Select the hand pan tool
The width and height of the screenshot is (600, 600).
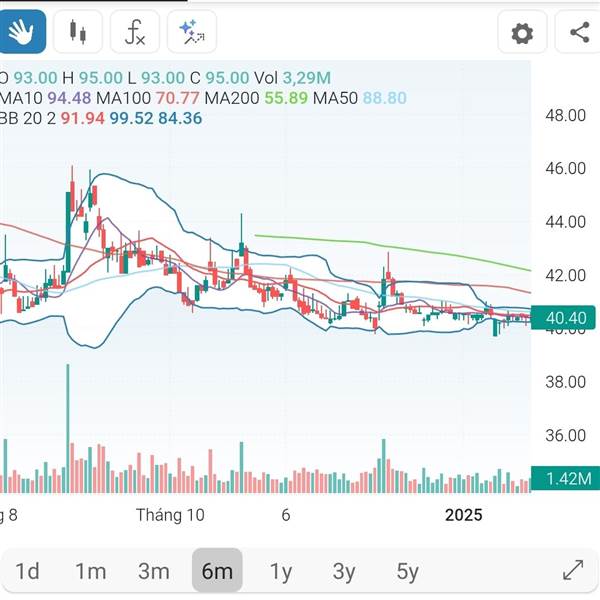point(22,31)
